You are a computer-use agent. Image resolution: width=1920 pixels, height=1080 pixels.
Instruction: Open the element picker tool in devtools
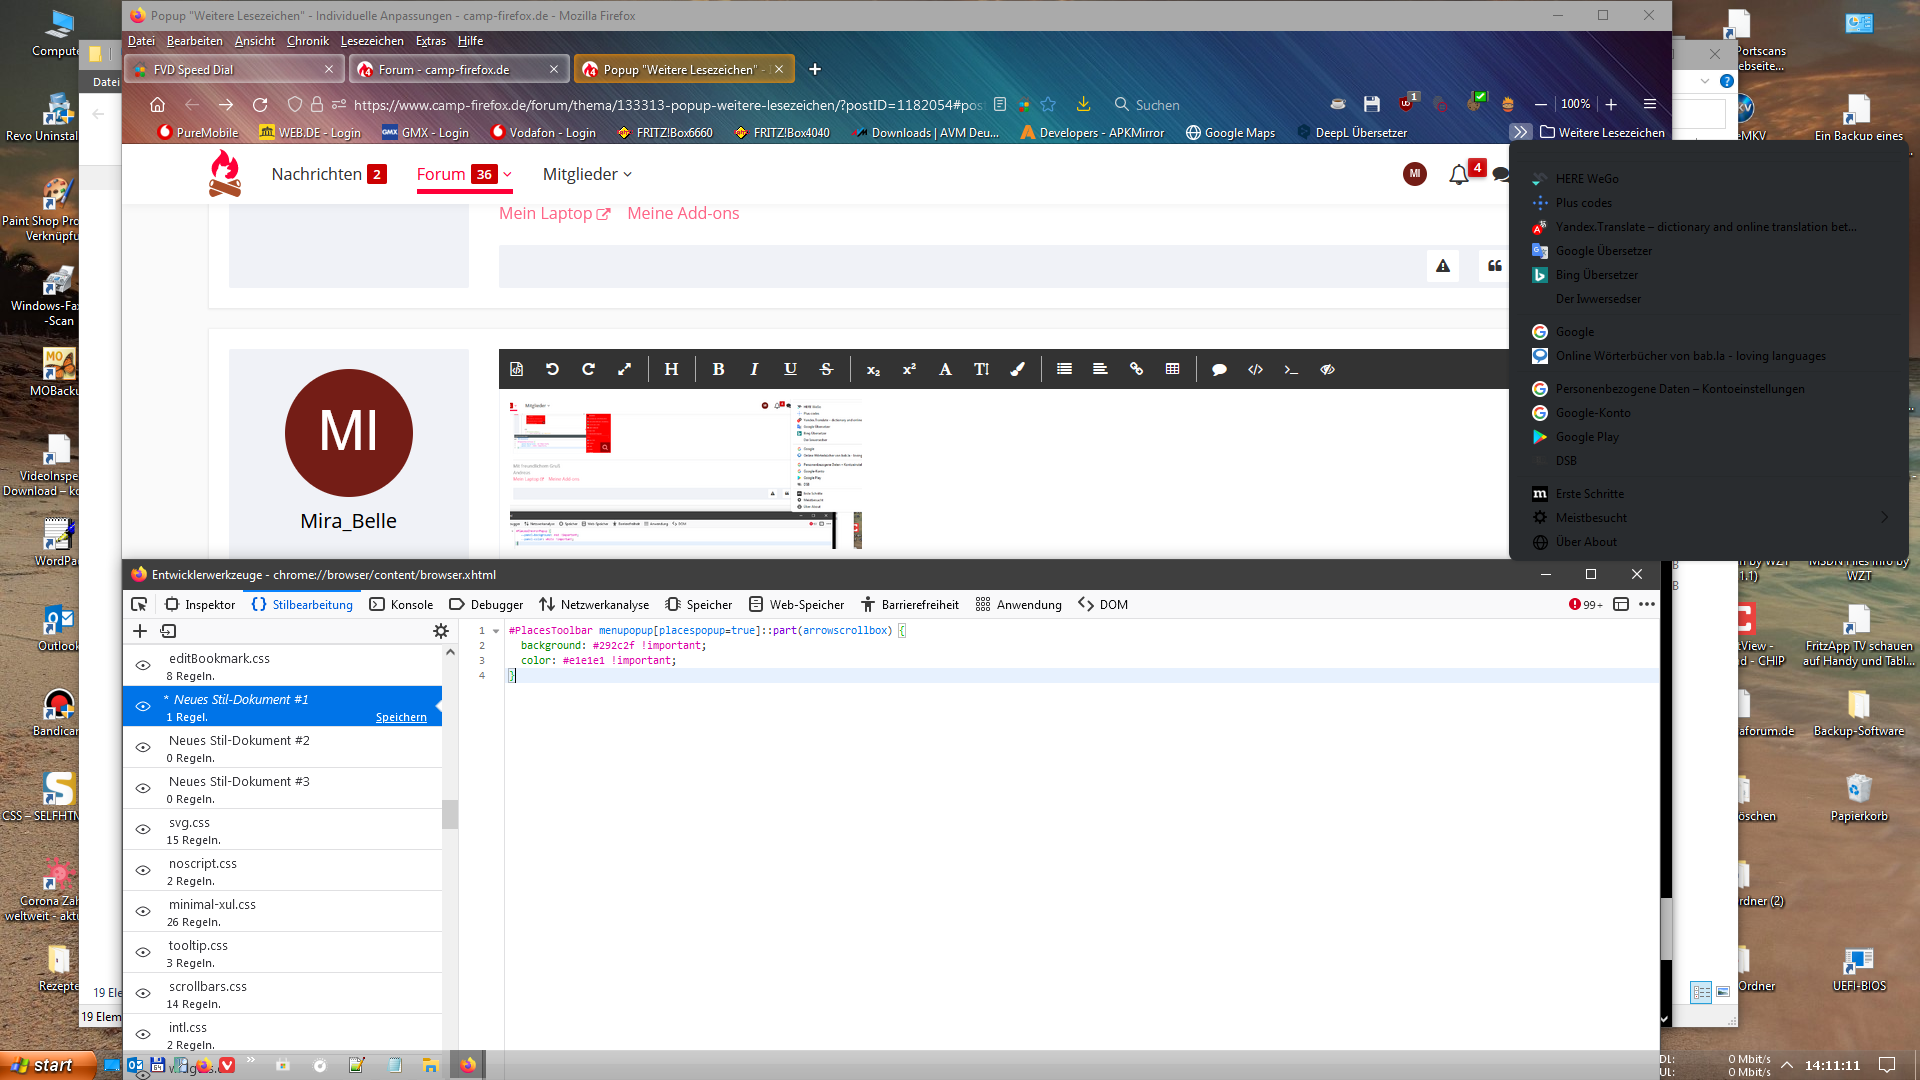[139, 604]
